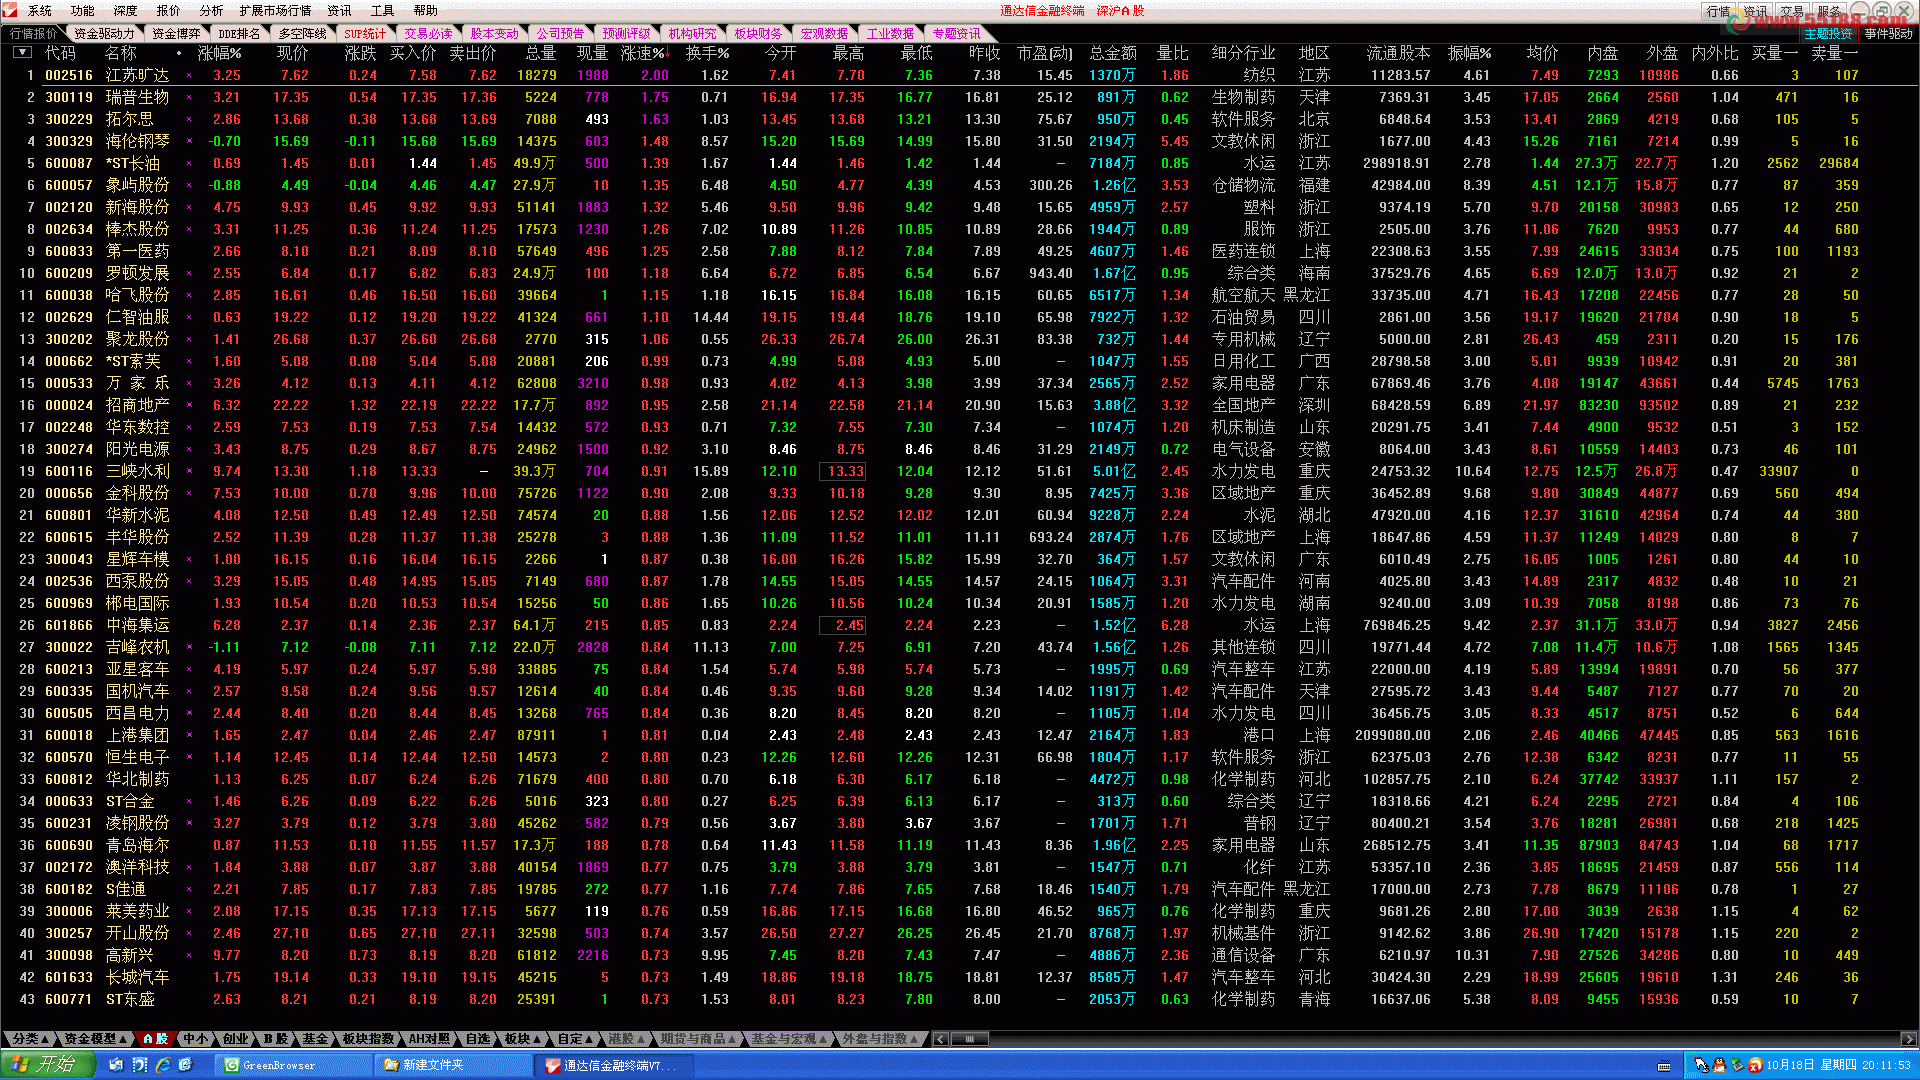Open the 工具 menu
Screen dimensions: 1920x1080
tap(382, 11)
